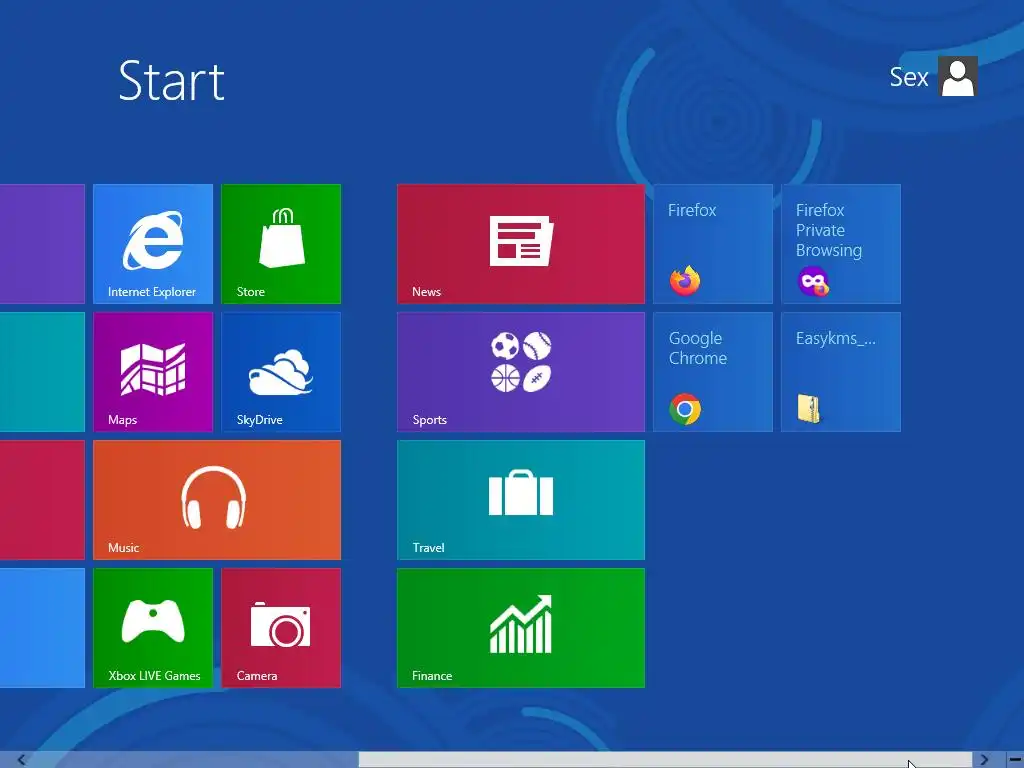1024x768 pixels.
Task: Click the user account picture
Action: point(957,76)
